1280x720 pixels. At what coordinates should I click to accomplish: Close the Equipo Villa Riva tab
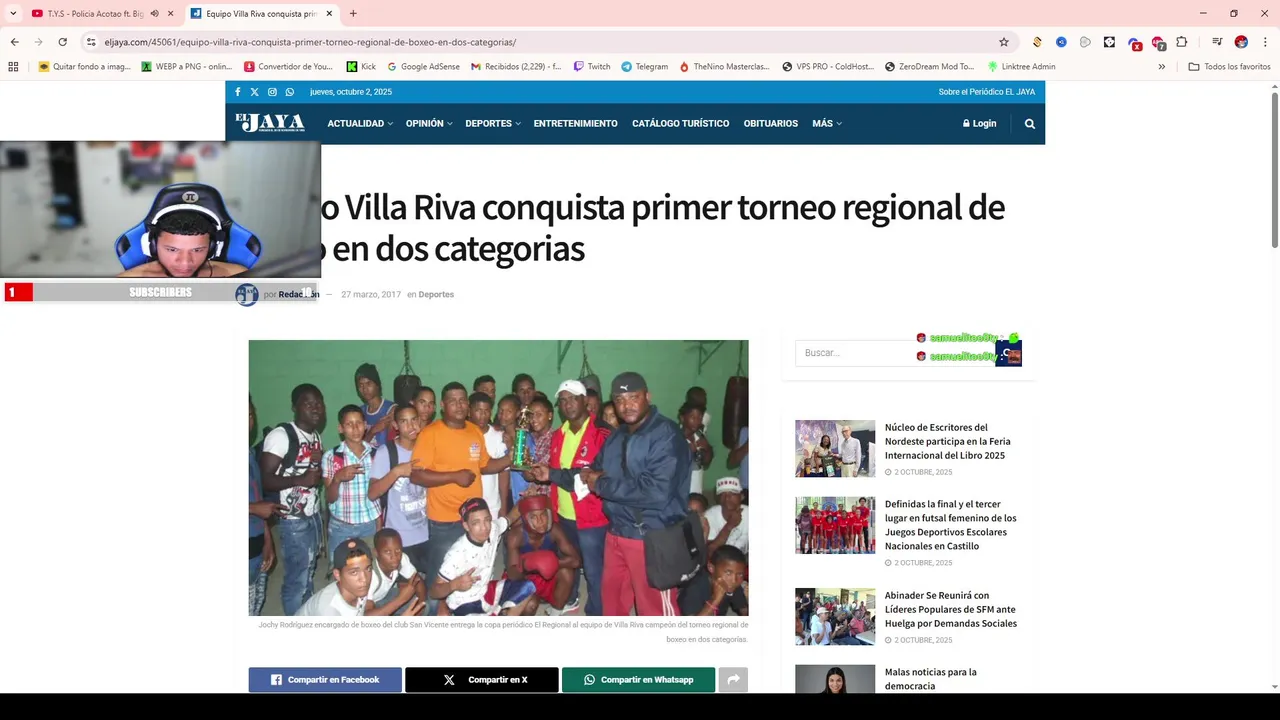pyautogui.click(x=329, y=14)
